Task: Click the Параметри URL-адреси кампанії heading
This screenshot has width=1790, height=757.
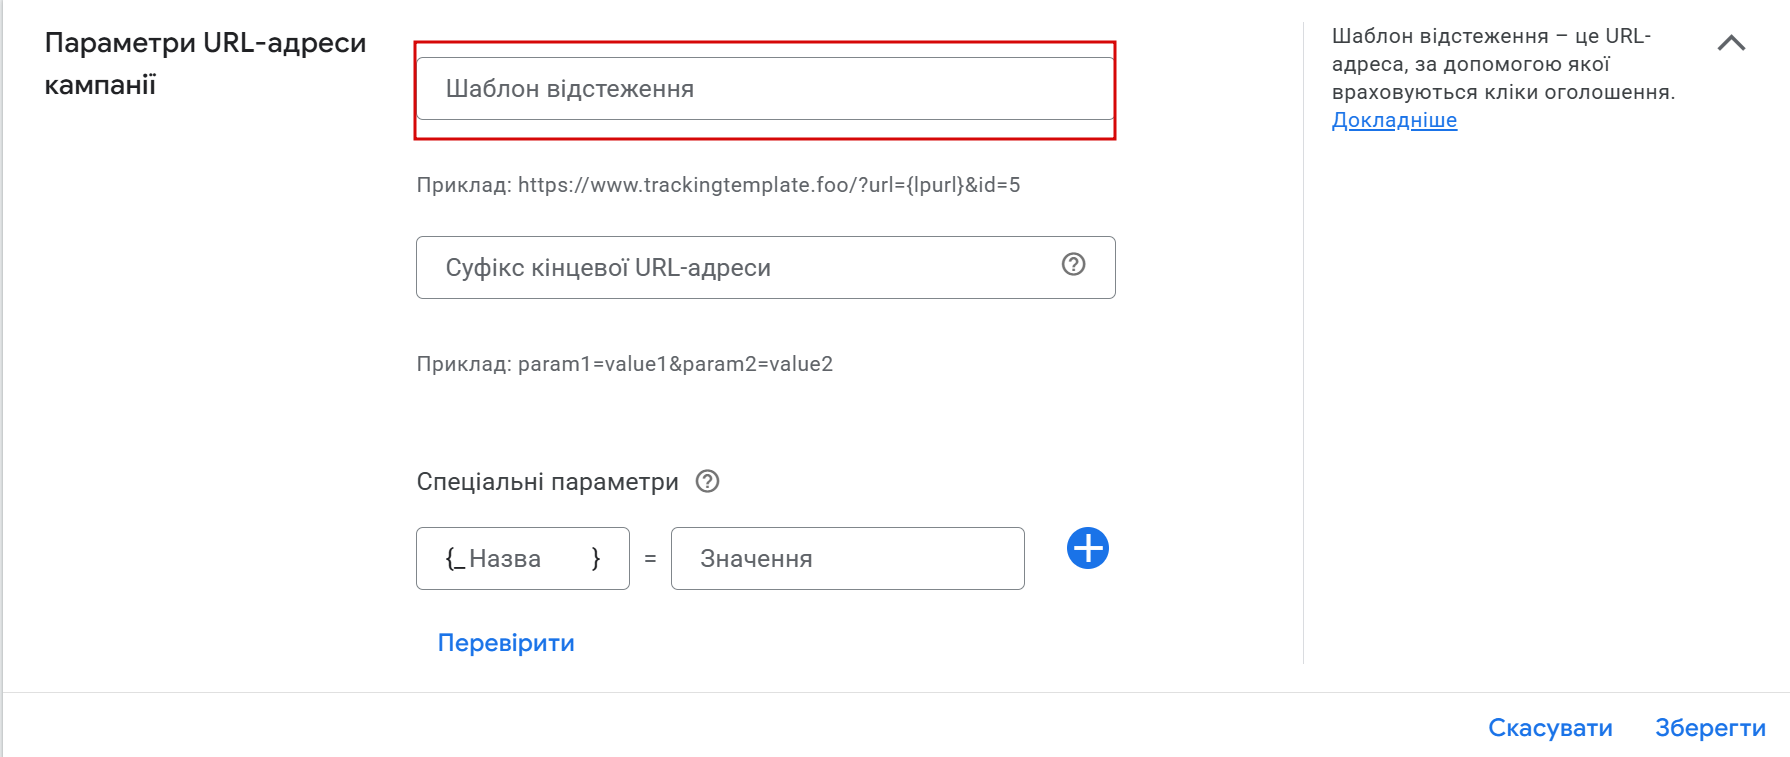Action: coord(205,63)
